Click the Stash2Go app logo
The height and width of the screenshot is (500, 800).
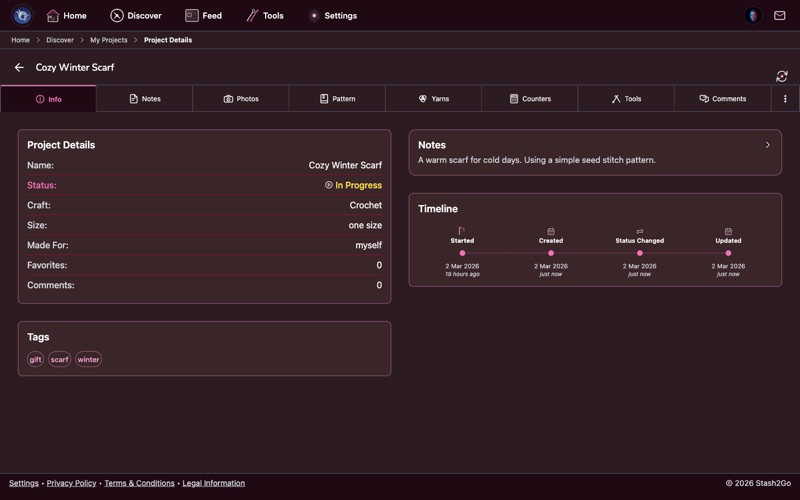pos(22,15)
